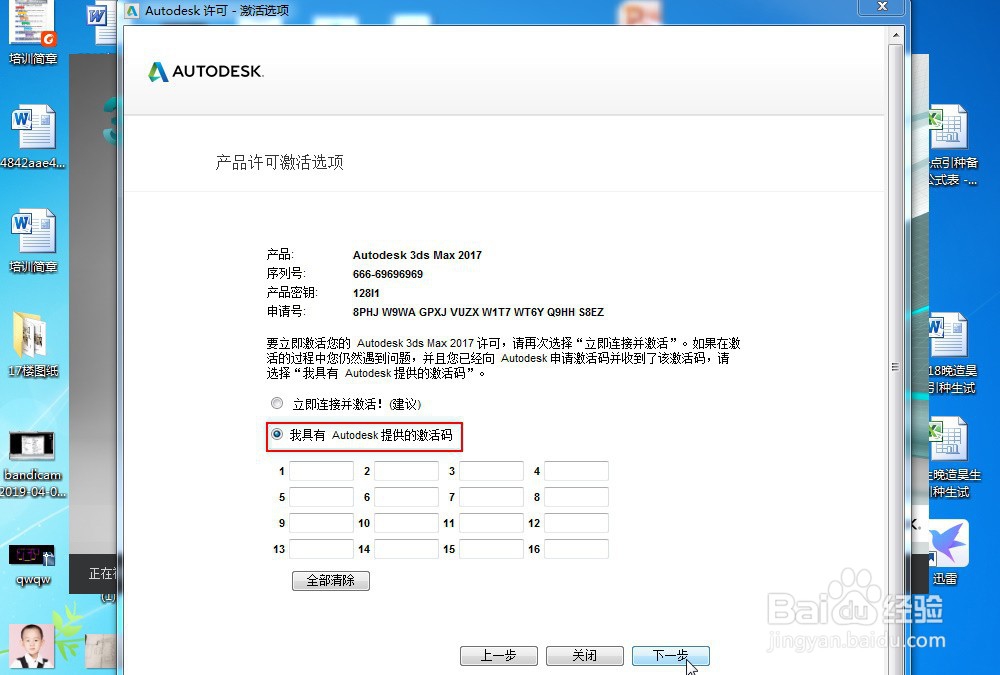Image resolution: width=1000 pixels, height=675 pixels.
Task: Click activation code field 16
Action: (576, 549)
